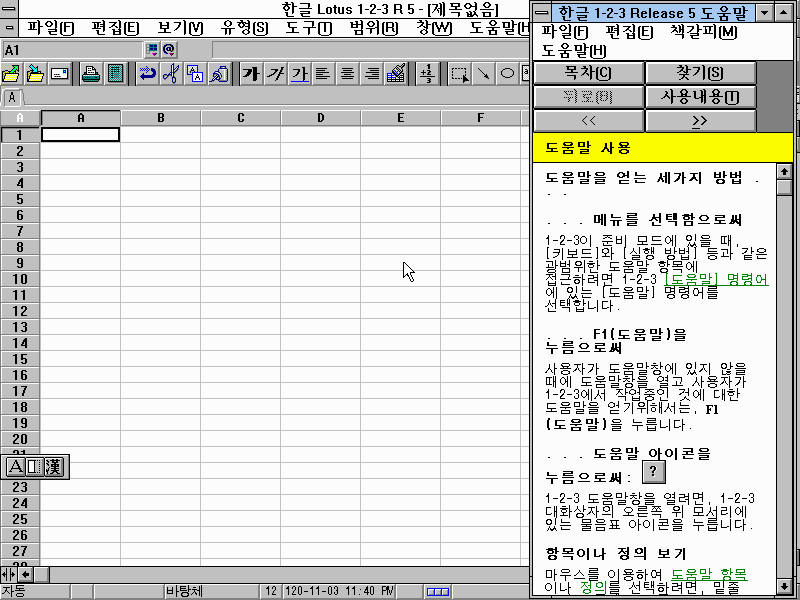Screen dimensions: 800x600
Task: Click the Open File icon in the toolbar
Action: [11, 74]
